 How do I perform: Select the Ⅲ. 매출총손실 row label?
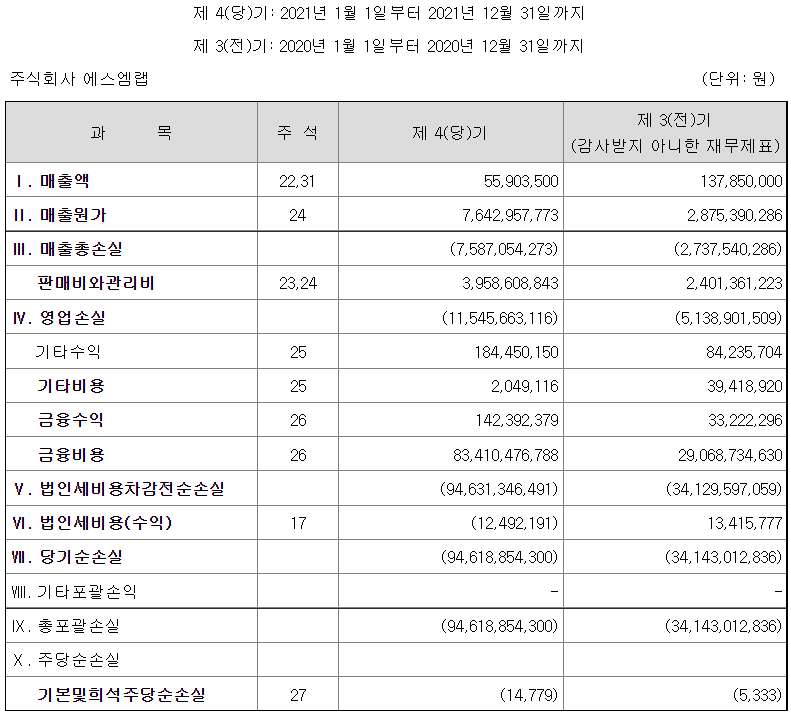68,249
